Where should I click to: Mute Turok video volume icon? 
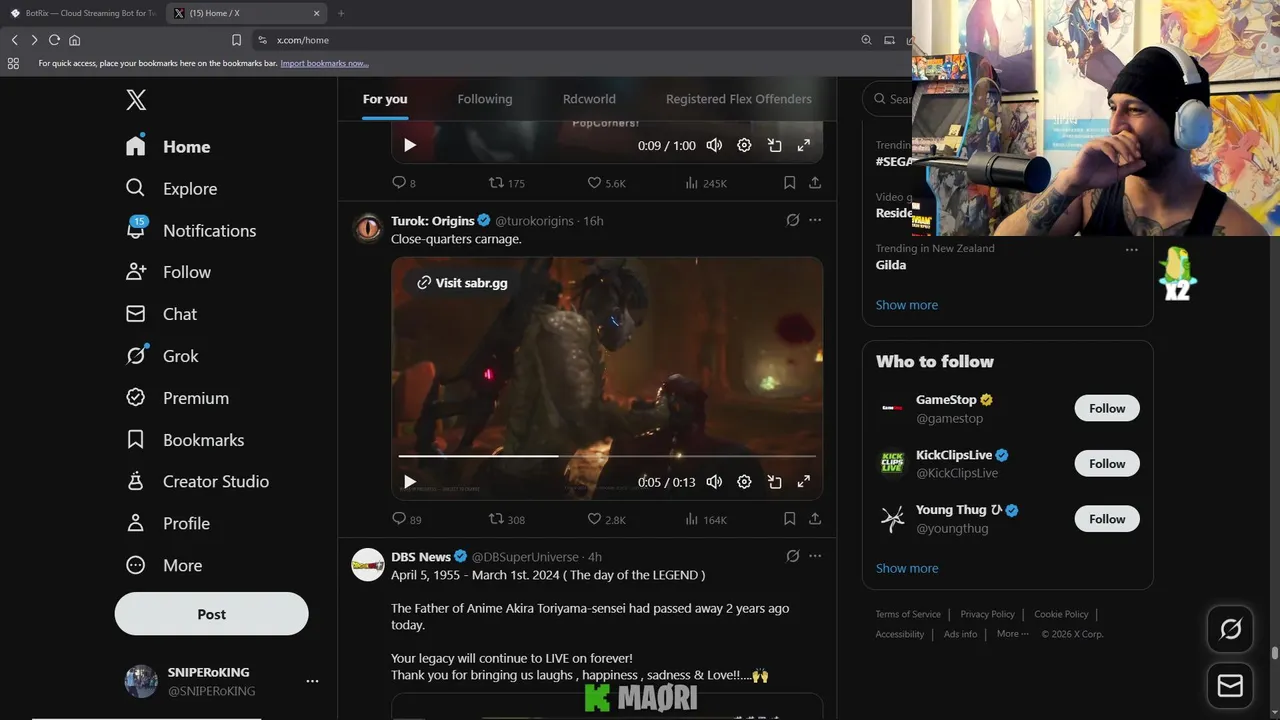pos(714,482)
